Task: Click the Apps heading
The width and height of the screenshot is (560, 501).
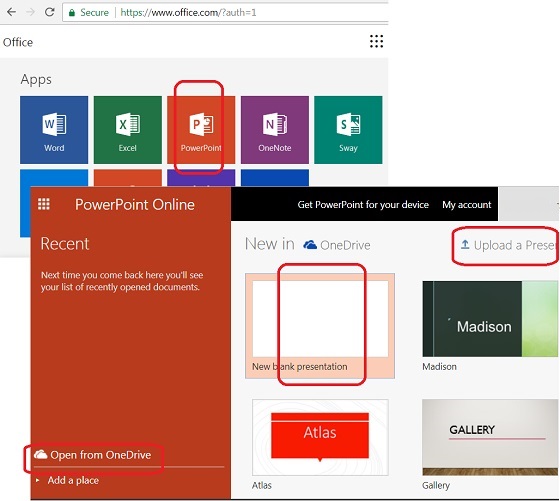Action: point(36,79)
